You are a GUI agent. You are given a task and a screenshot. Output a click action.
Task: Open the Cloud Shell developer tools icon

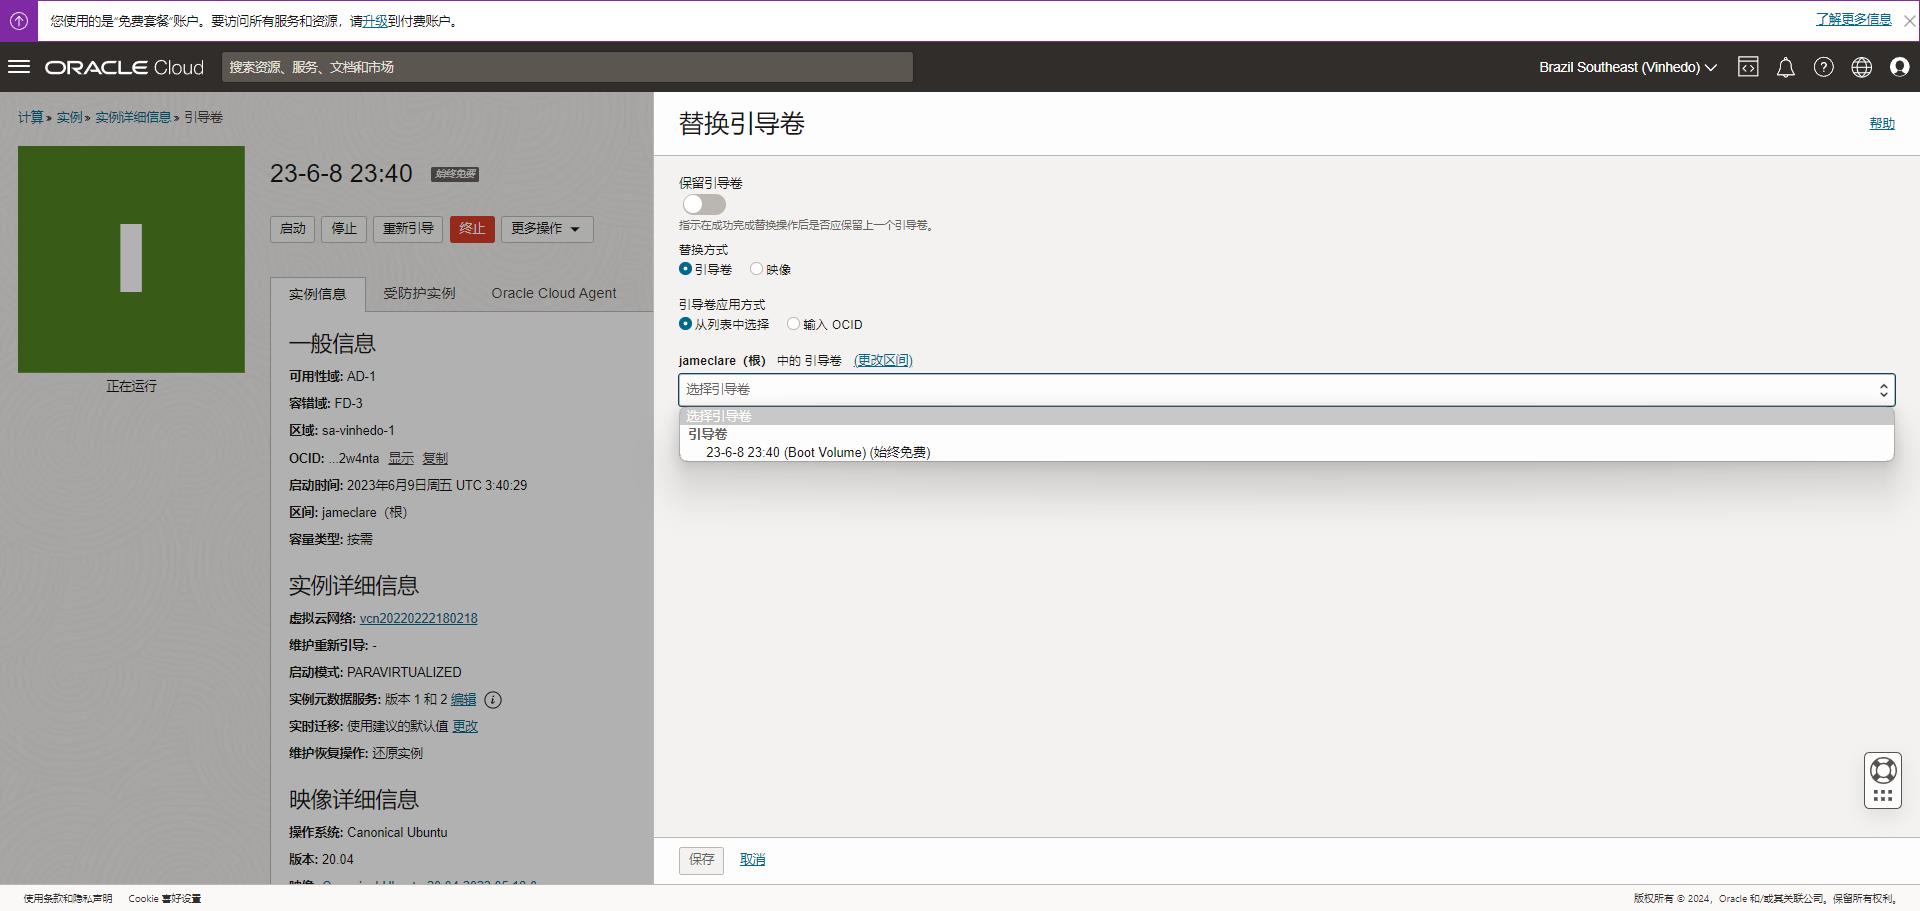(1747, 67)
